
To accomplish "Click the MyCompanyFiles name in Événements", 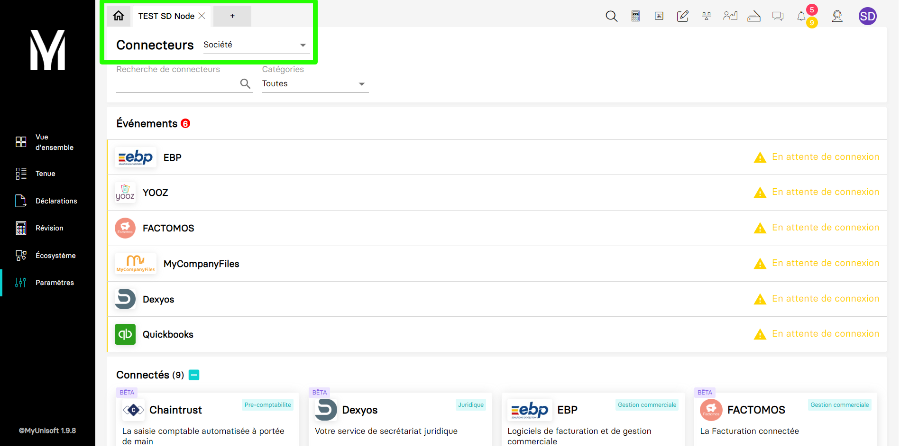I will click(201, 264).
